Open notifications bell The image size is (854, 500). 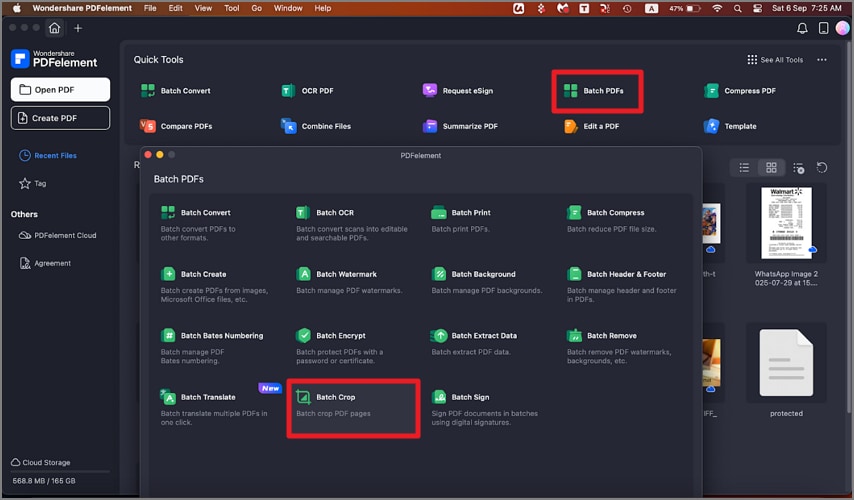coord(802,28)
